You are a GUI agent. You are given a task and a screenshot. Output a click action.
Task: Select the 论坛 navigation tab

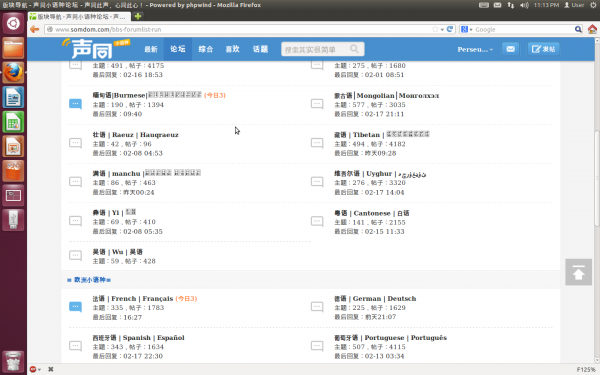pyautogui.click(x=178, y=49)
